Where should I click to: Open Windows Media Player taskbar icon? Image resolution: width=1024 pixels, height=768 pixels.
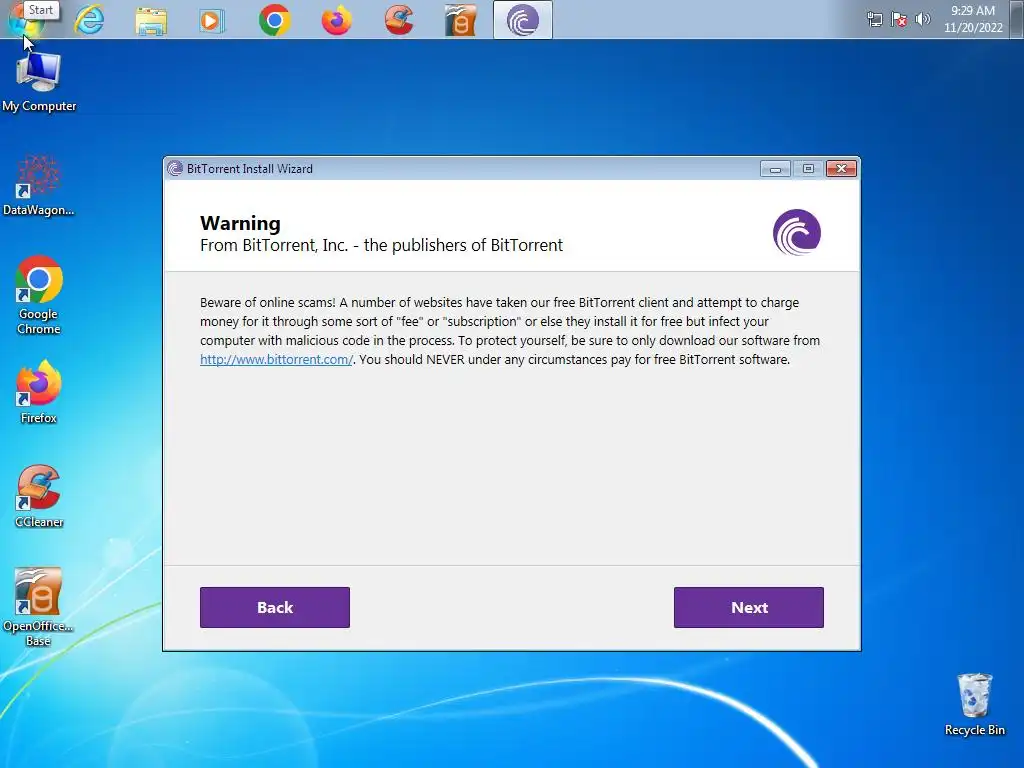point(211,20)
